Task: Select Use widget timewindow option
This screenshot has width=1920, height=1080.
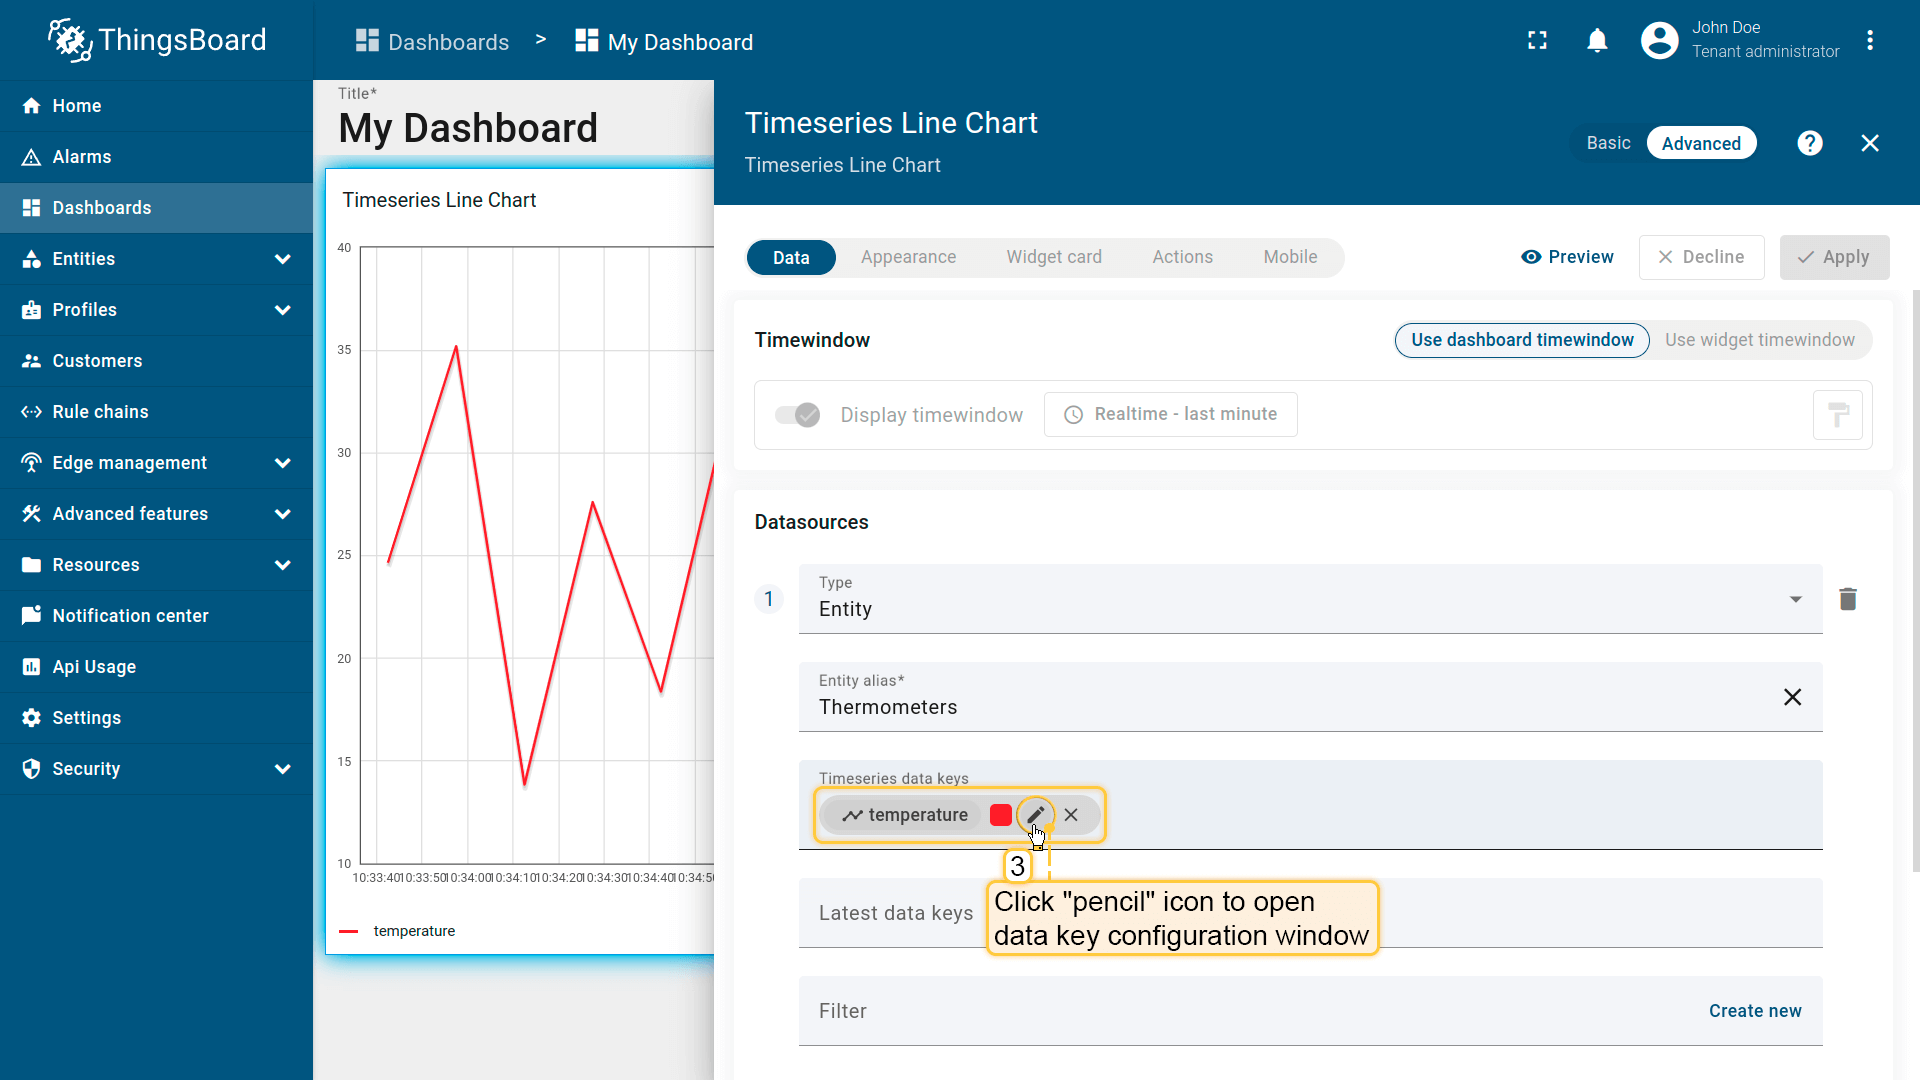Action: 1759,340
